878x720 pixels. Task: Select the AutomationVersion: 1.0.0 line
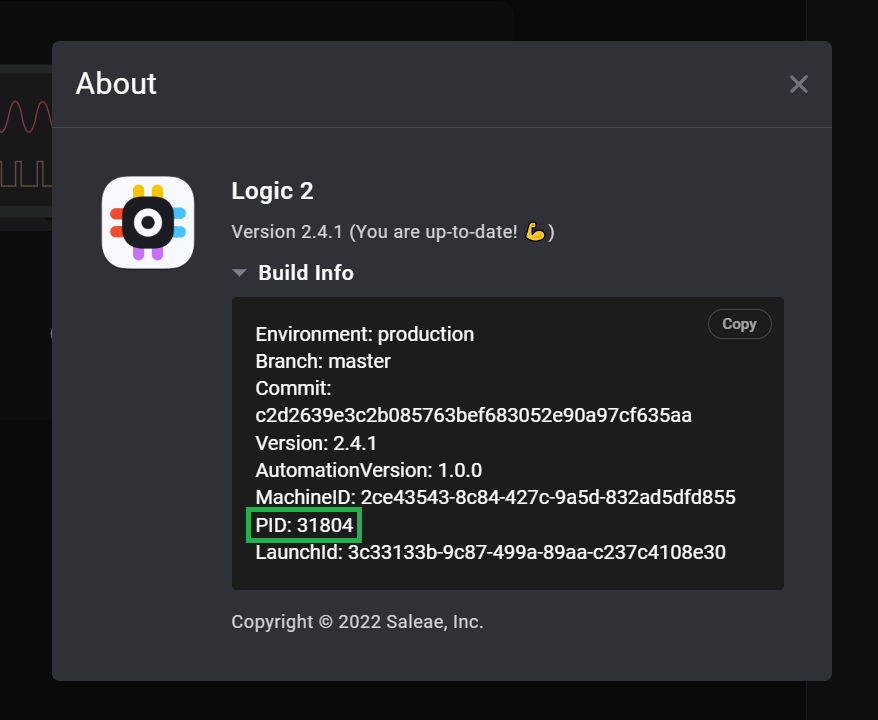pos(368,470)
